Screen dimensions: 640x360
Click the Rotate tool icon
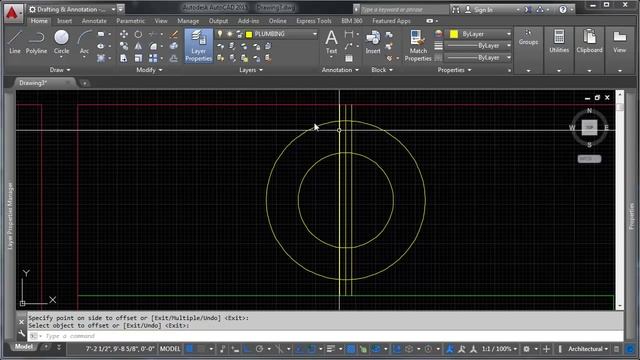point(138,34)
